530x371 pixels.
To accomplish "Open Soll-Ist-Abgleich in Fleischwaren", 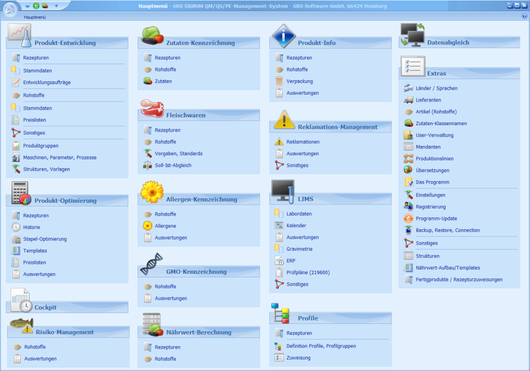I will [173, 165].
